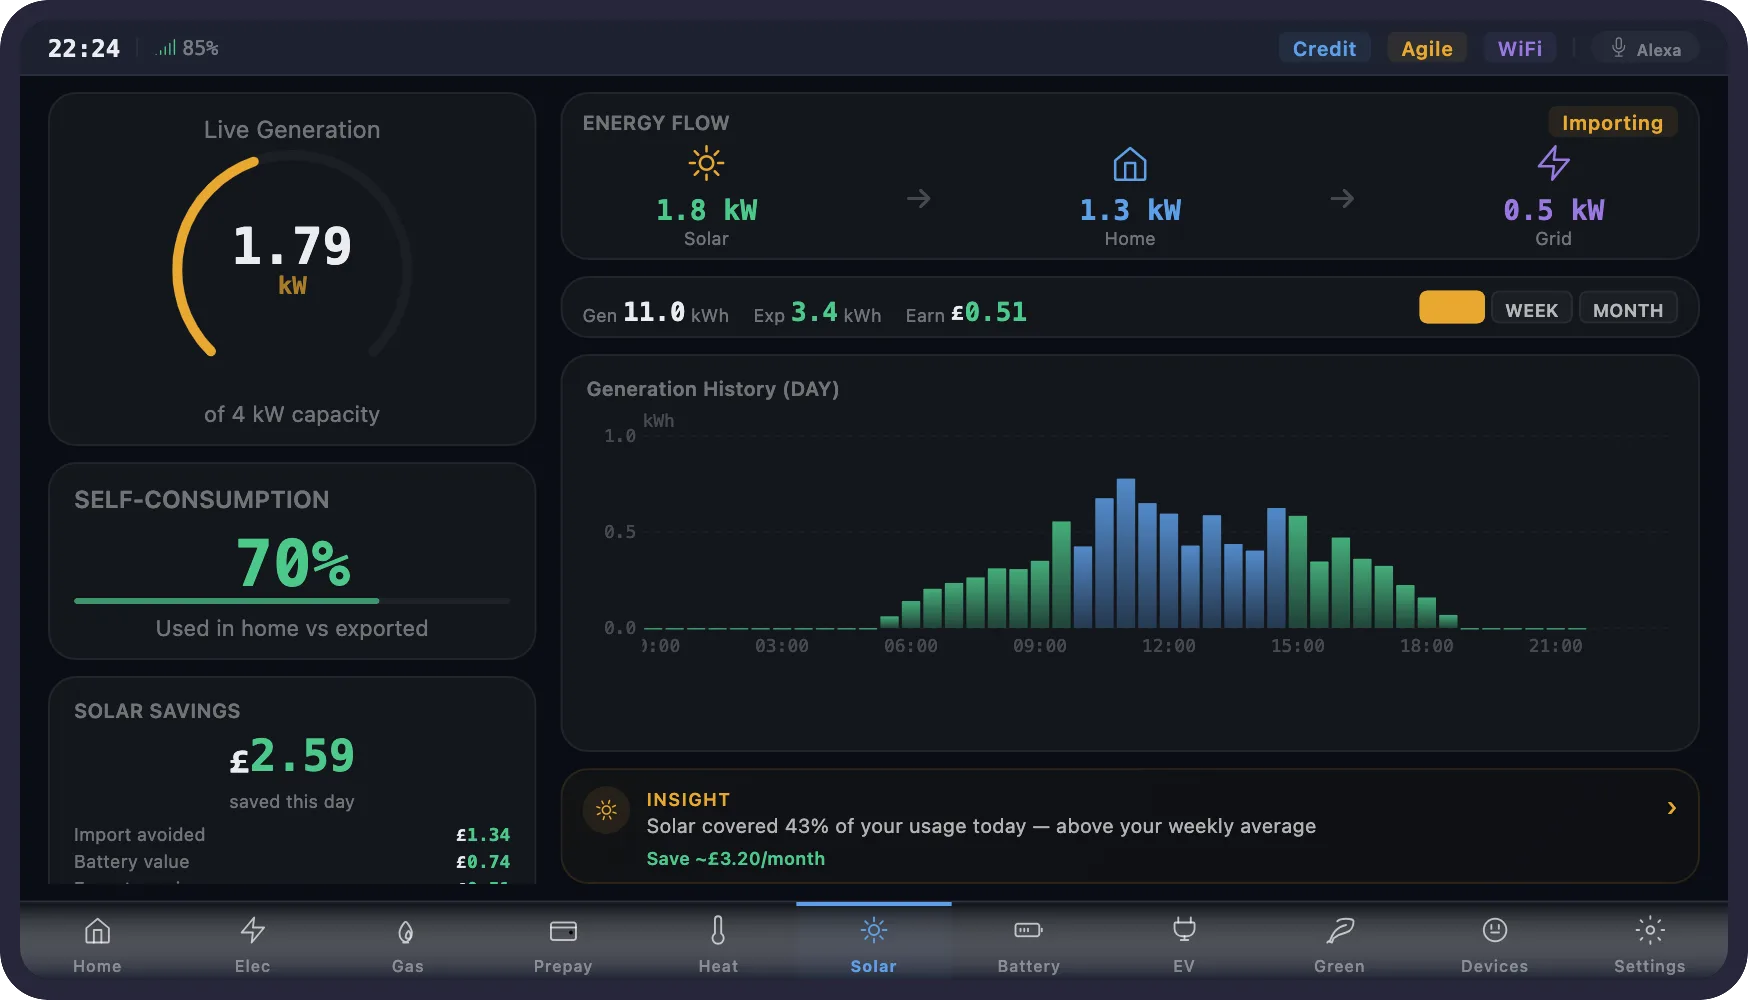This screenshot has height=1000, width=1748.
Task: Click the Importing status badge
Action: pos(1612,122)
